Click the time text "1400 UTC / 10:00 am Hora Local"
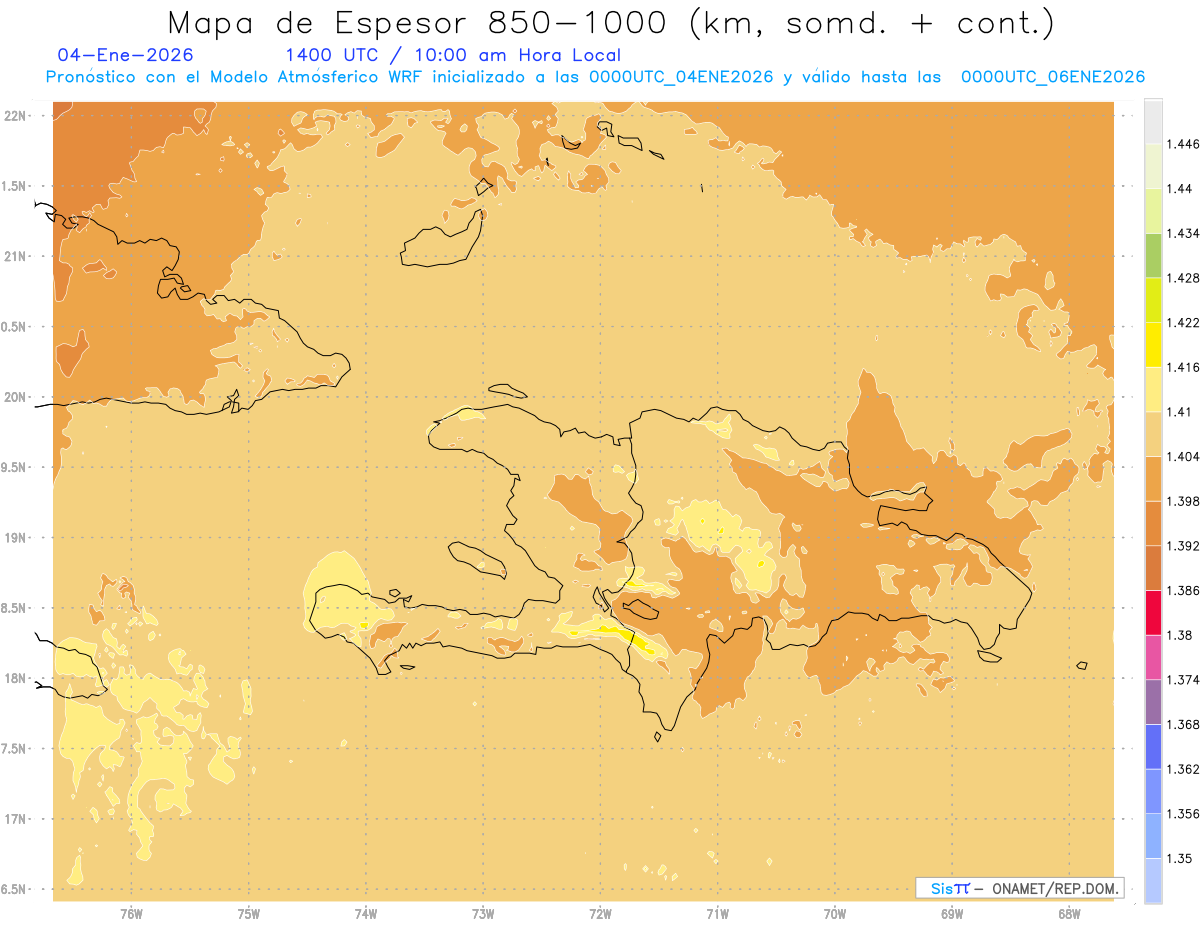Screen dimensions: 1200x927 coord(453,55)
